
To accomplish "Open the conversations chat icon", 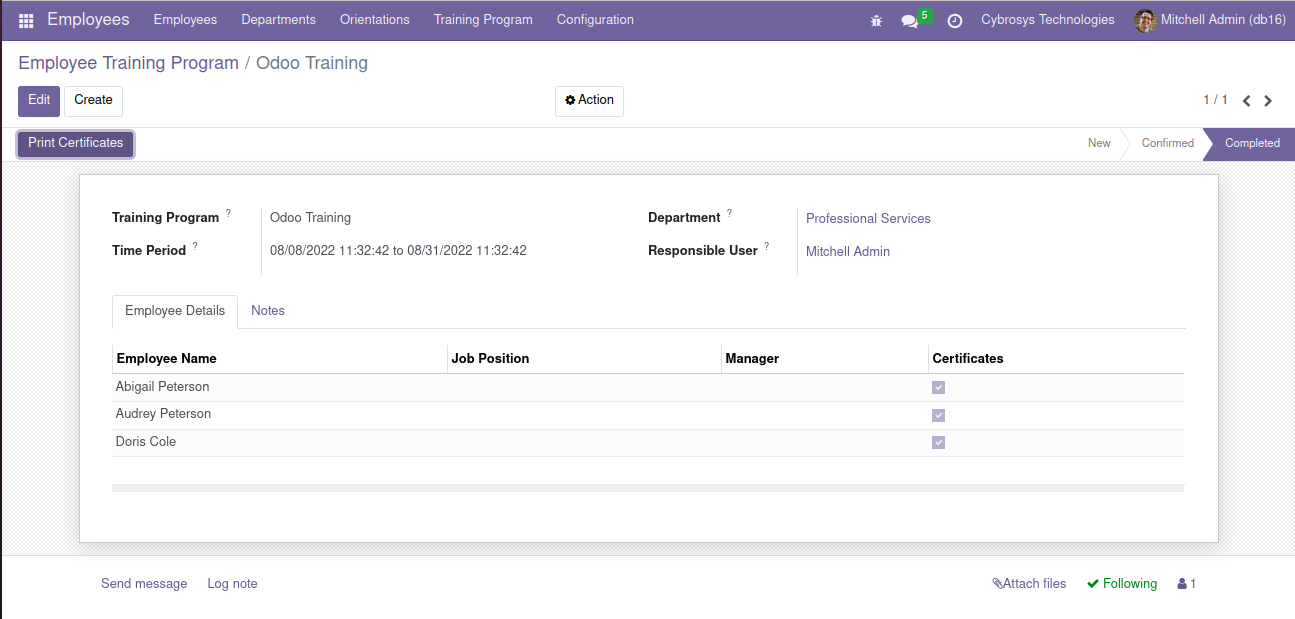I will (909, 20).
